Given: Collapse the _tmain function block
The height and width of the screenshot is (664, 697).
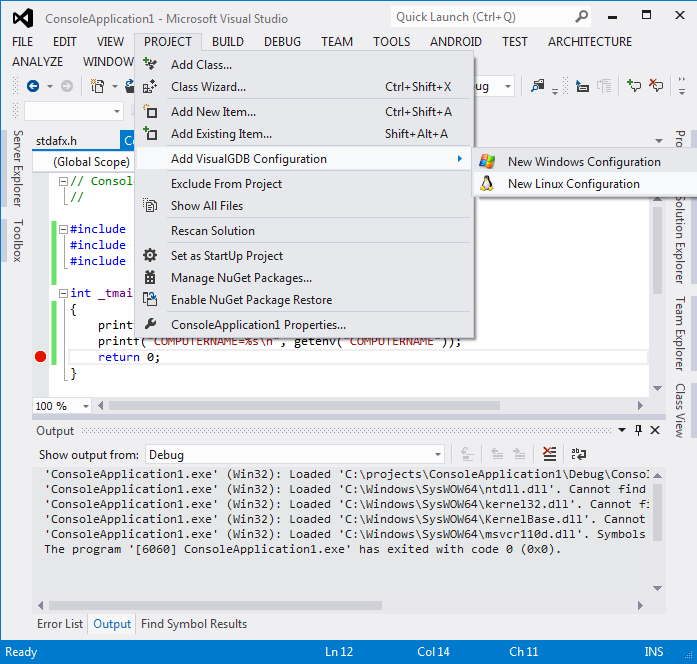Looking at the screenshot, I should [63, 293].
